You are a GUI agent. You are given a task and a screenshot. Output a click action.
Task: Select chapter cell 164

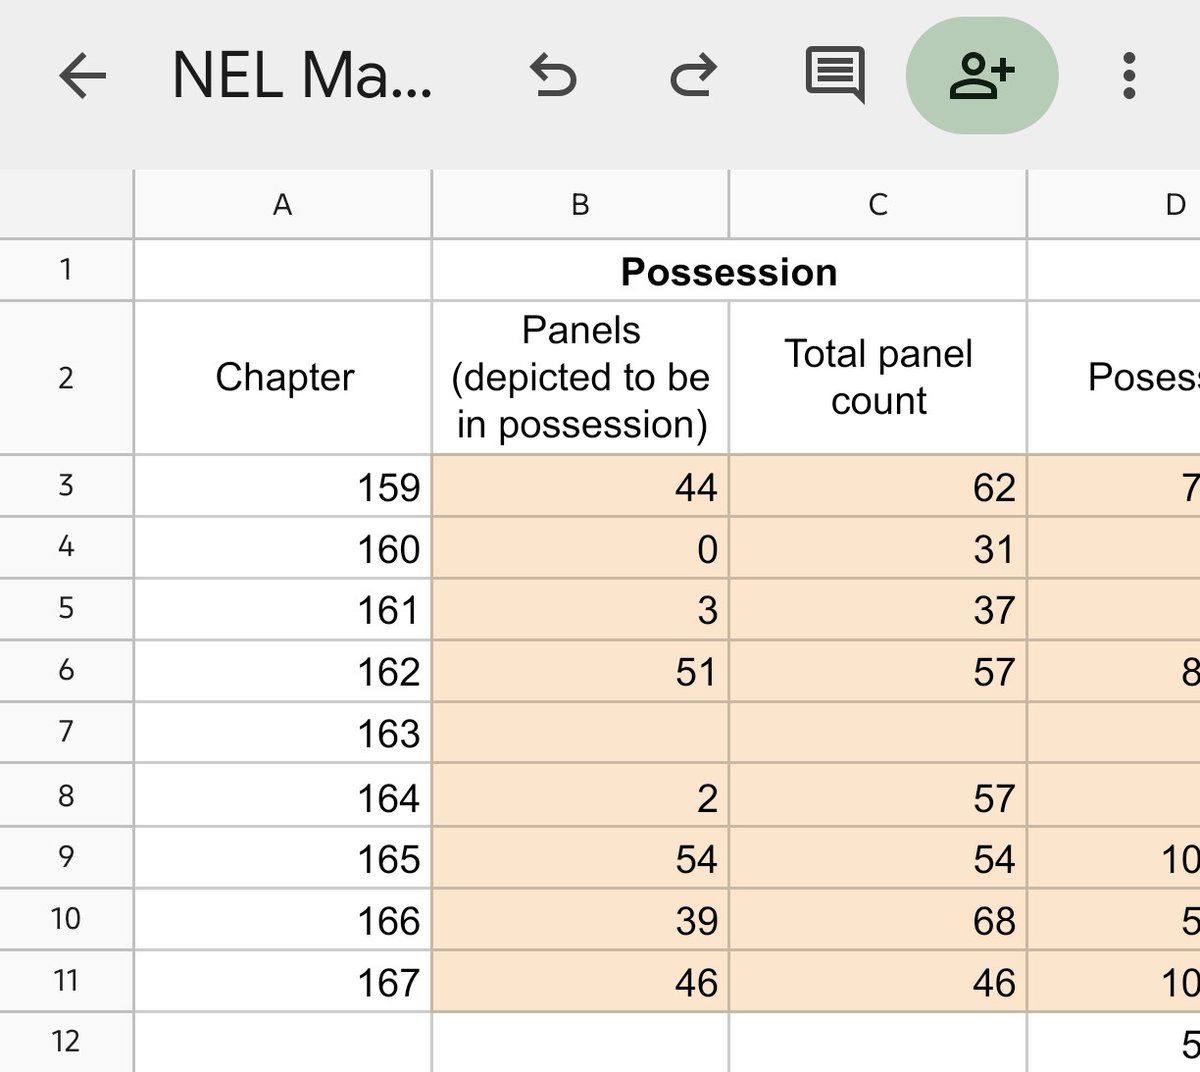tap(283, 796)
